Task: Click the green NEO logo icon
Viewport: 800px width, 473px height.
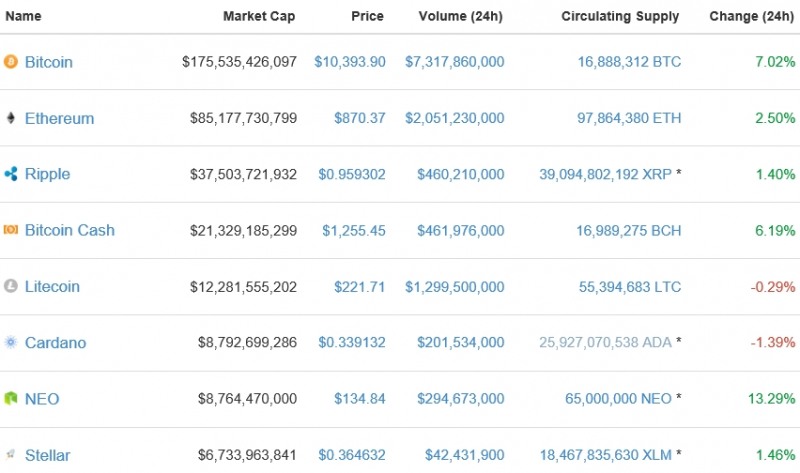Action: pyautogui.click(x=11, y=399)
